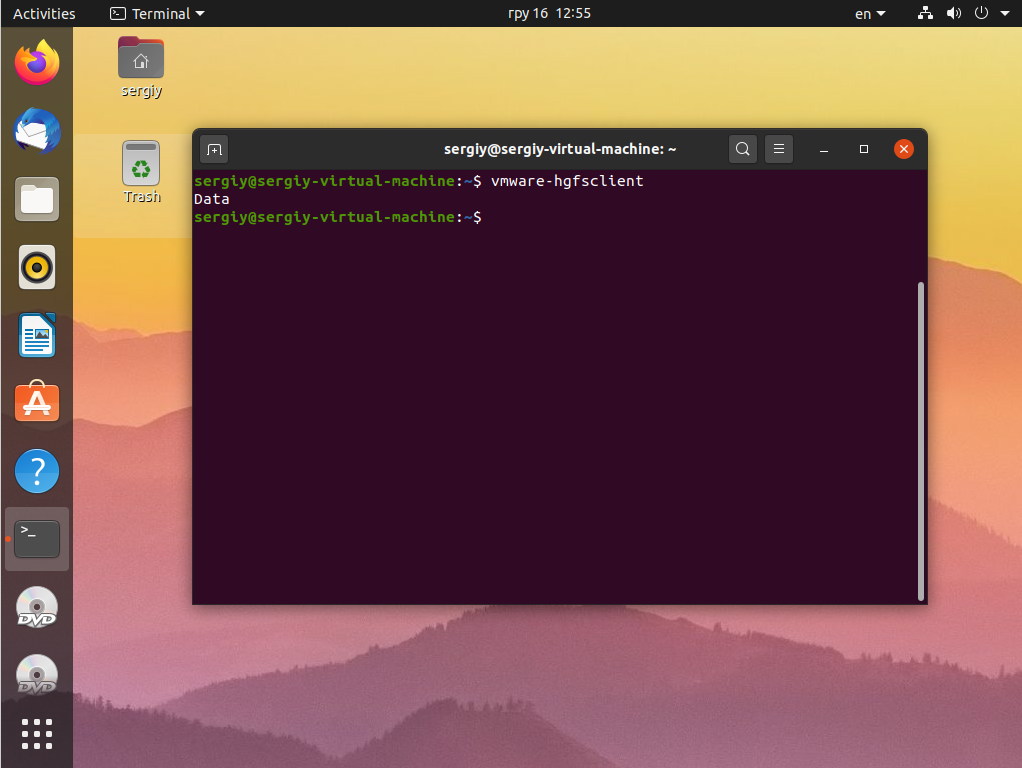Open the system menu arrow
The width and height of the screenshot is (1022, 768).
[x=1004, y=14]
